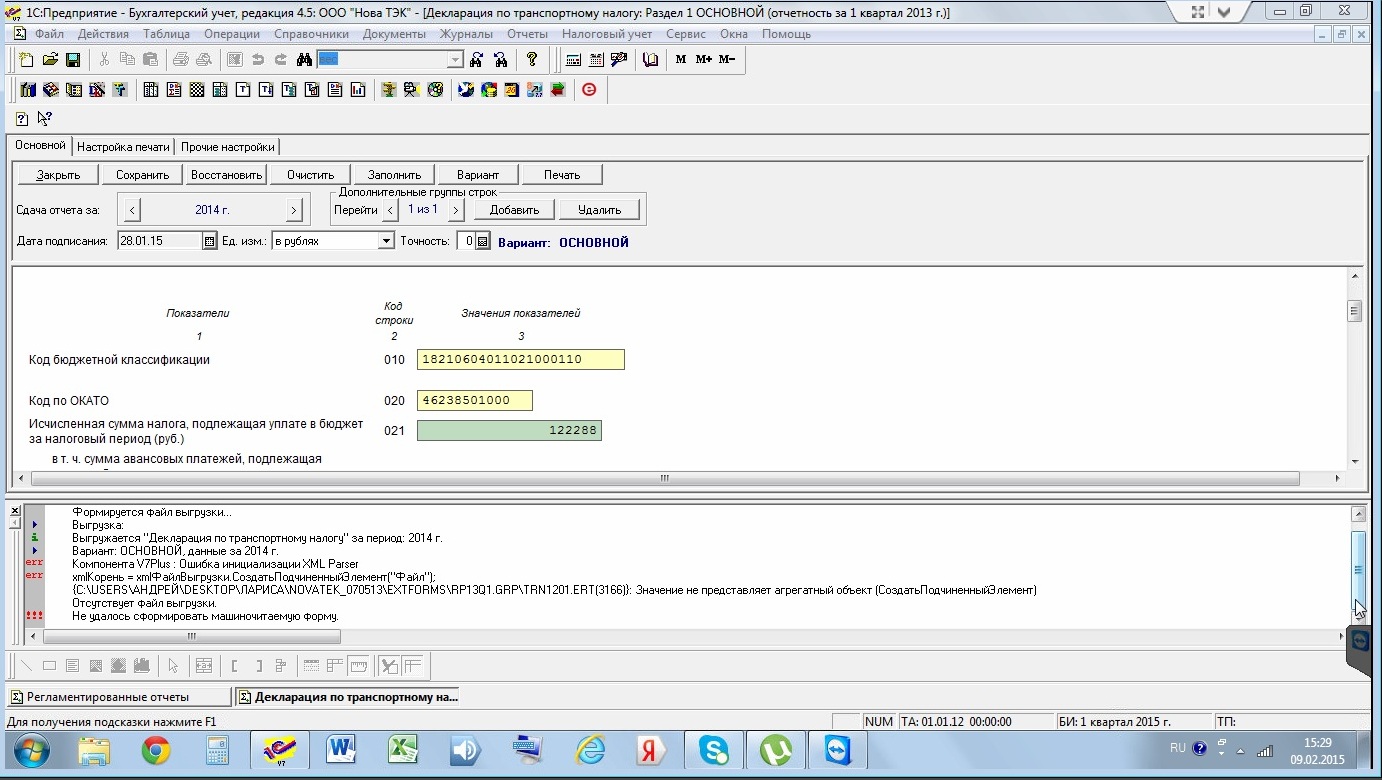Click the Open folder toolbar icon
Image resolution: width=1382 pixels, height=780 pixels.
pos(50,60)
